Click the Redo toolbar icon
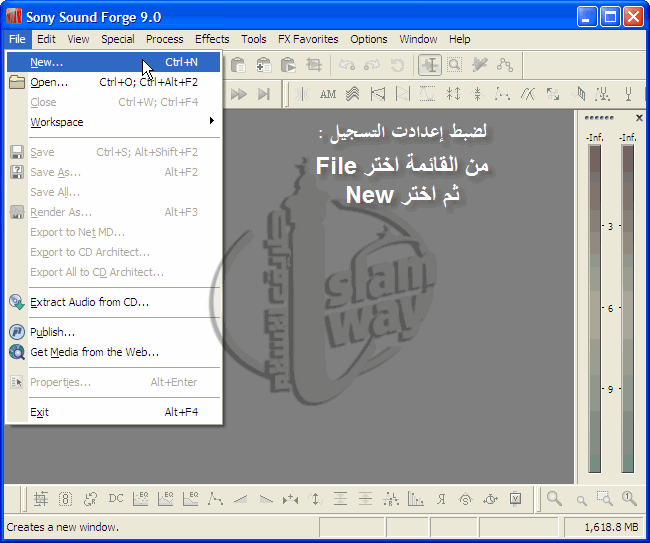Image resolution: width=650 pixels, height=543 pixels. pos(372,65)
